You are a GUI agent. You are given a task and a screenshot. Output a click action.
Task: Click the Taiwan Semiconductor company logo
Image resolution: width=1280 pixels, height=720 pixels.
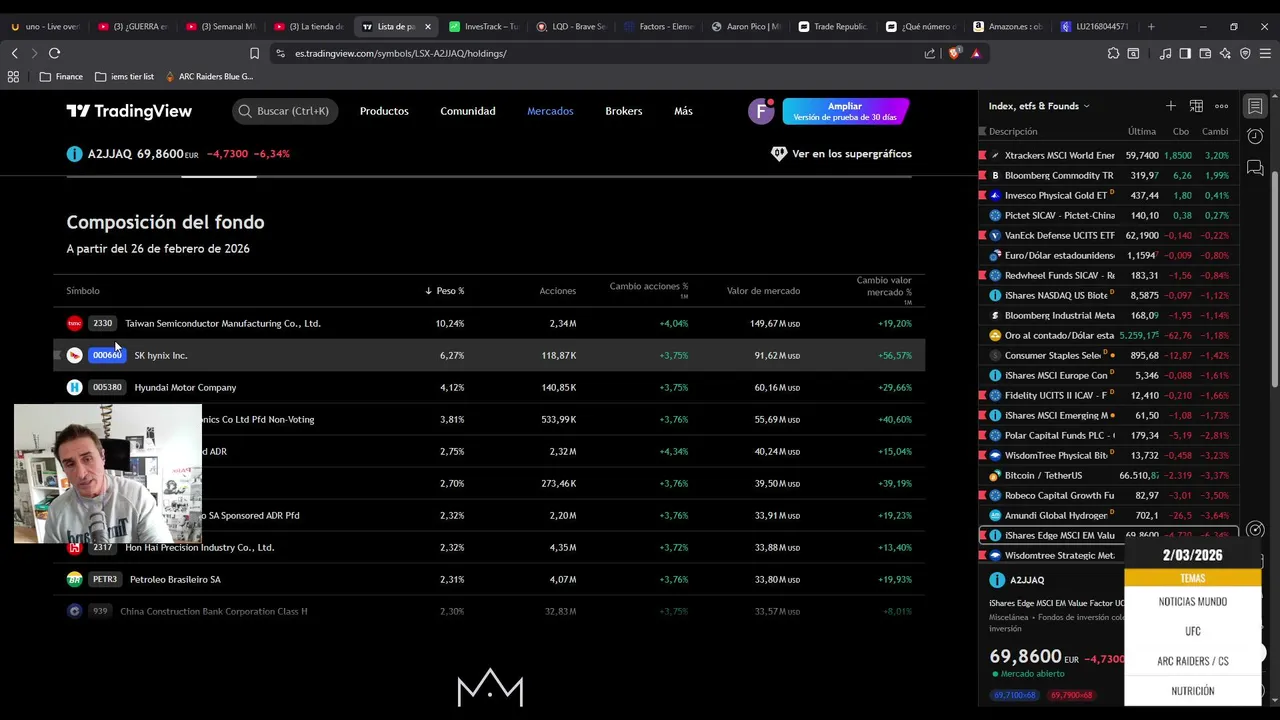coord(74,323)
